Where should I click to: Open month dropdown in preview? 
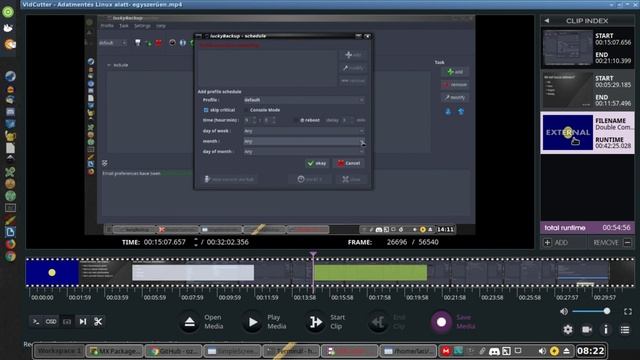[303, 141]
